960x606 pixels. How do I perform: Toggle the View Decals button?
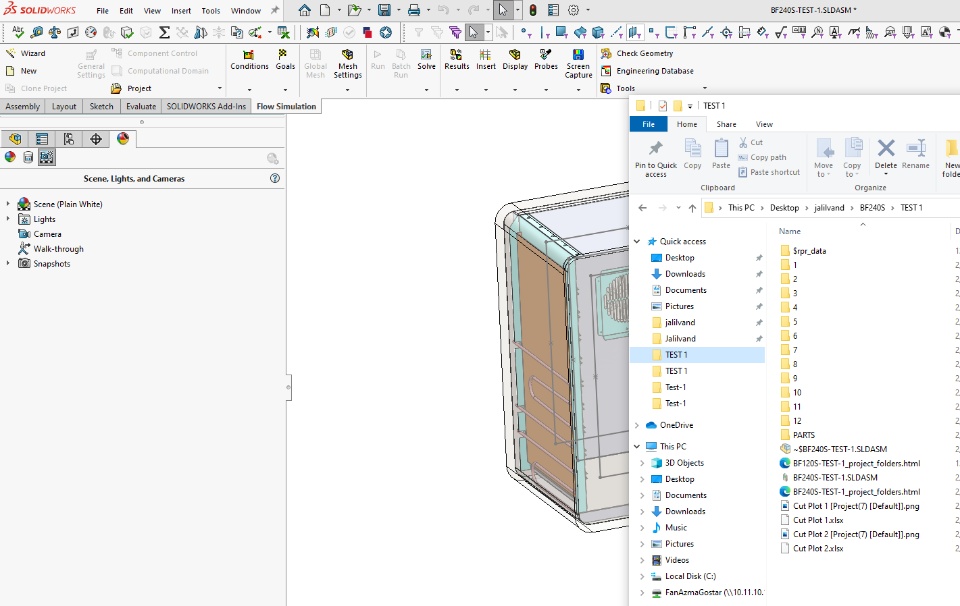pyautogui.click(x=28, y=157)
